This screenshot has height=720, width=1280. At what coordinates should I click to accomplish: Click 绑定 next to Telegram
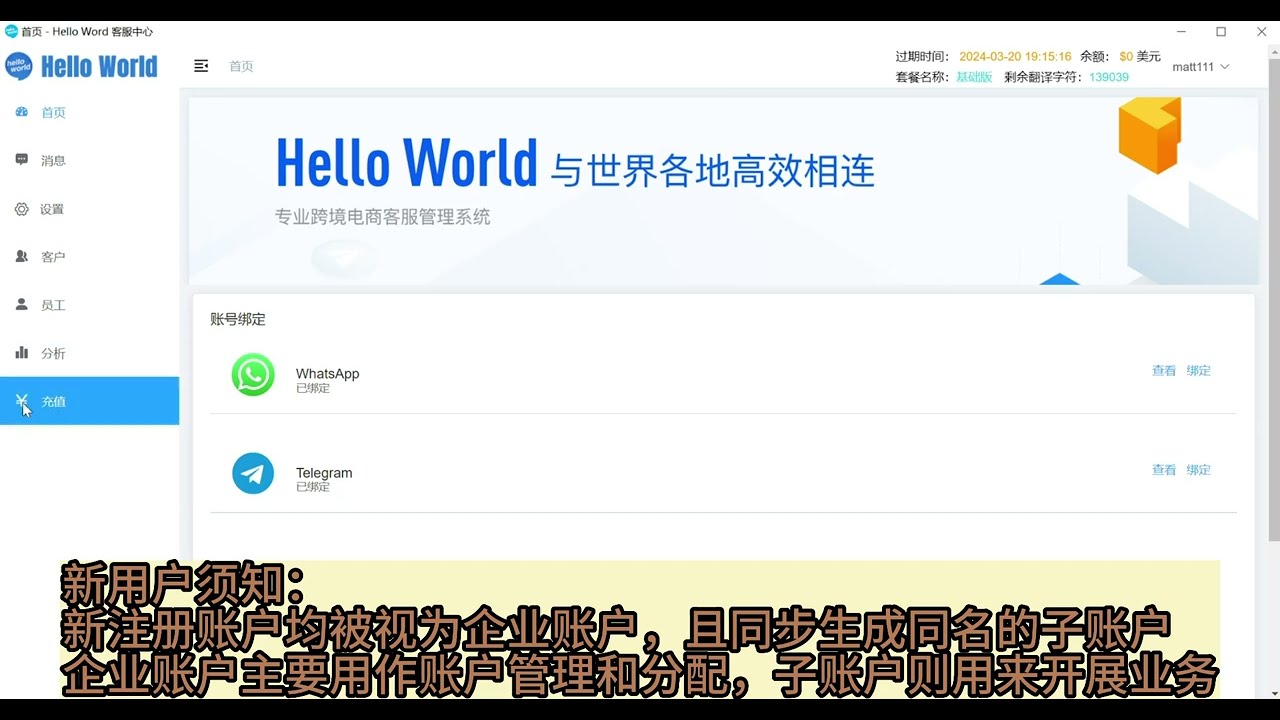pyautogui.click(x=1198, y=469)
